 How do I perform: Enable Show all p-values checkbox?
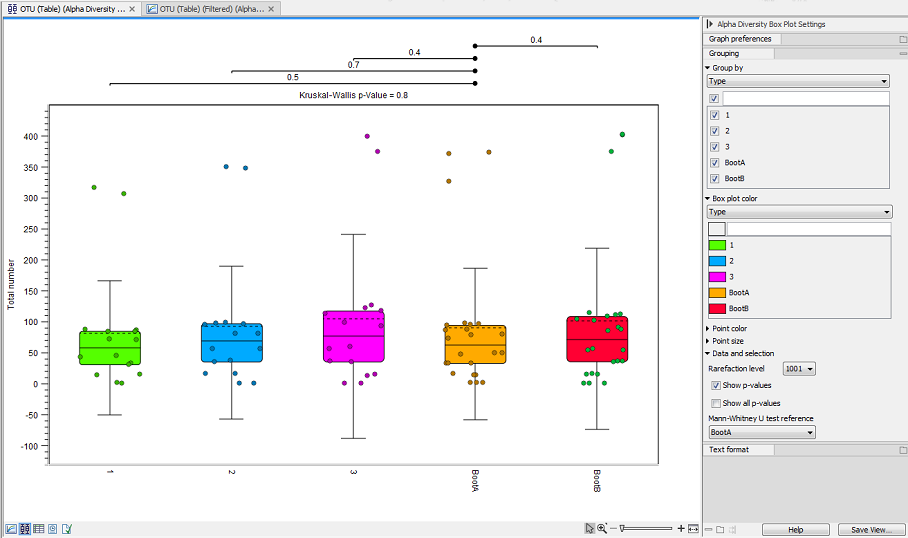715,403
